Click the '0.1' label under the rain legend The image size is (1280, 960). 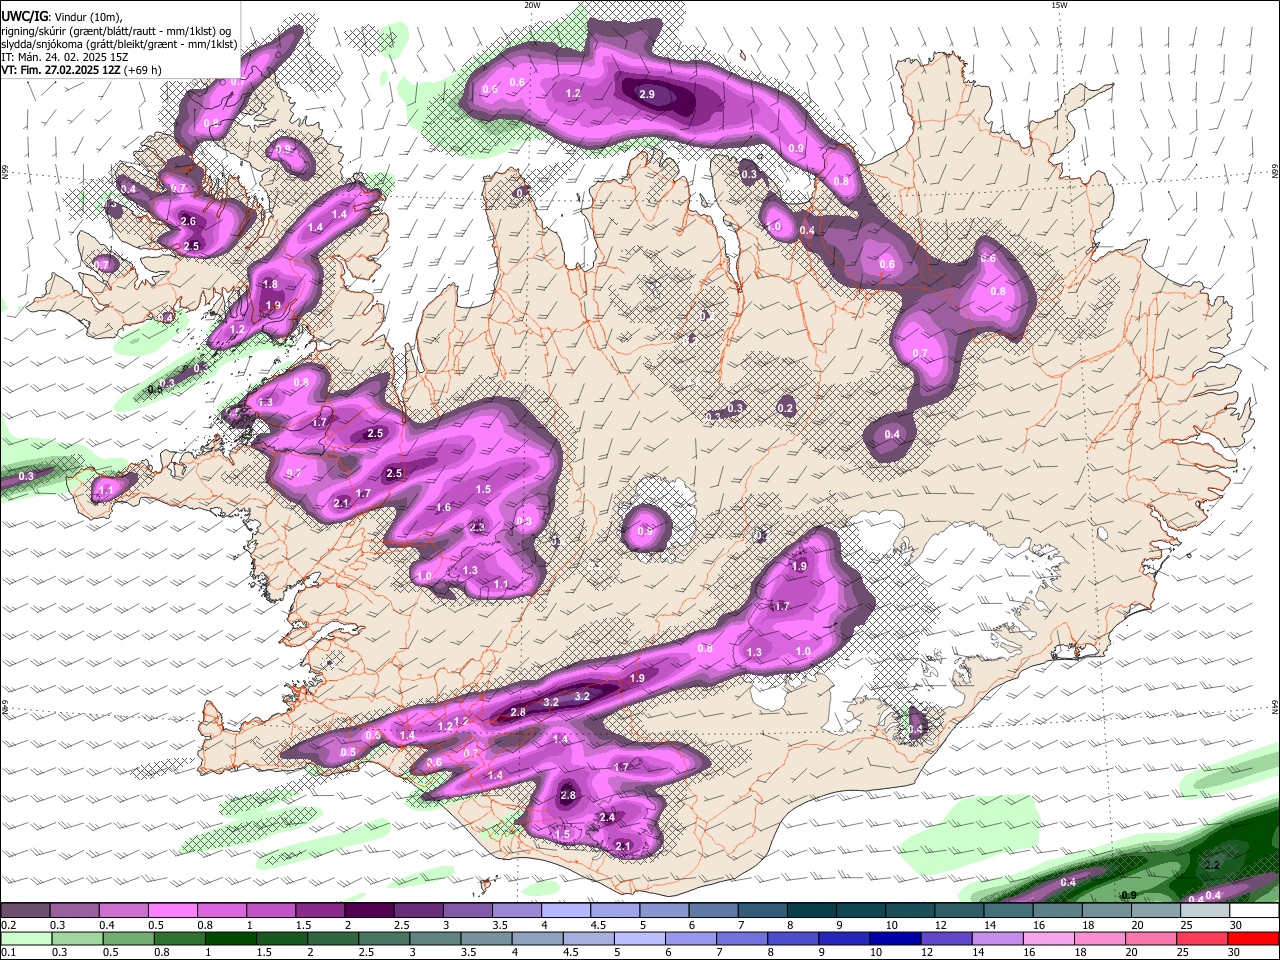(x=6, y=952)
